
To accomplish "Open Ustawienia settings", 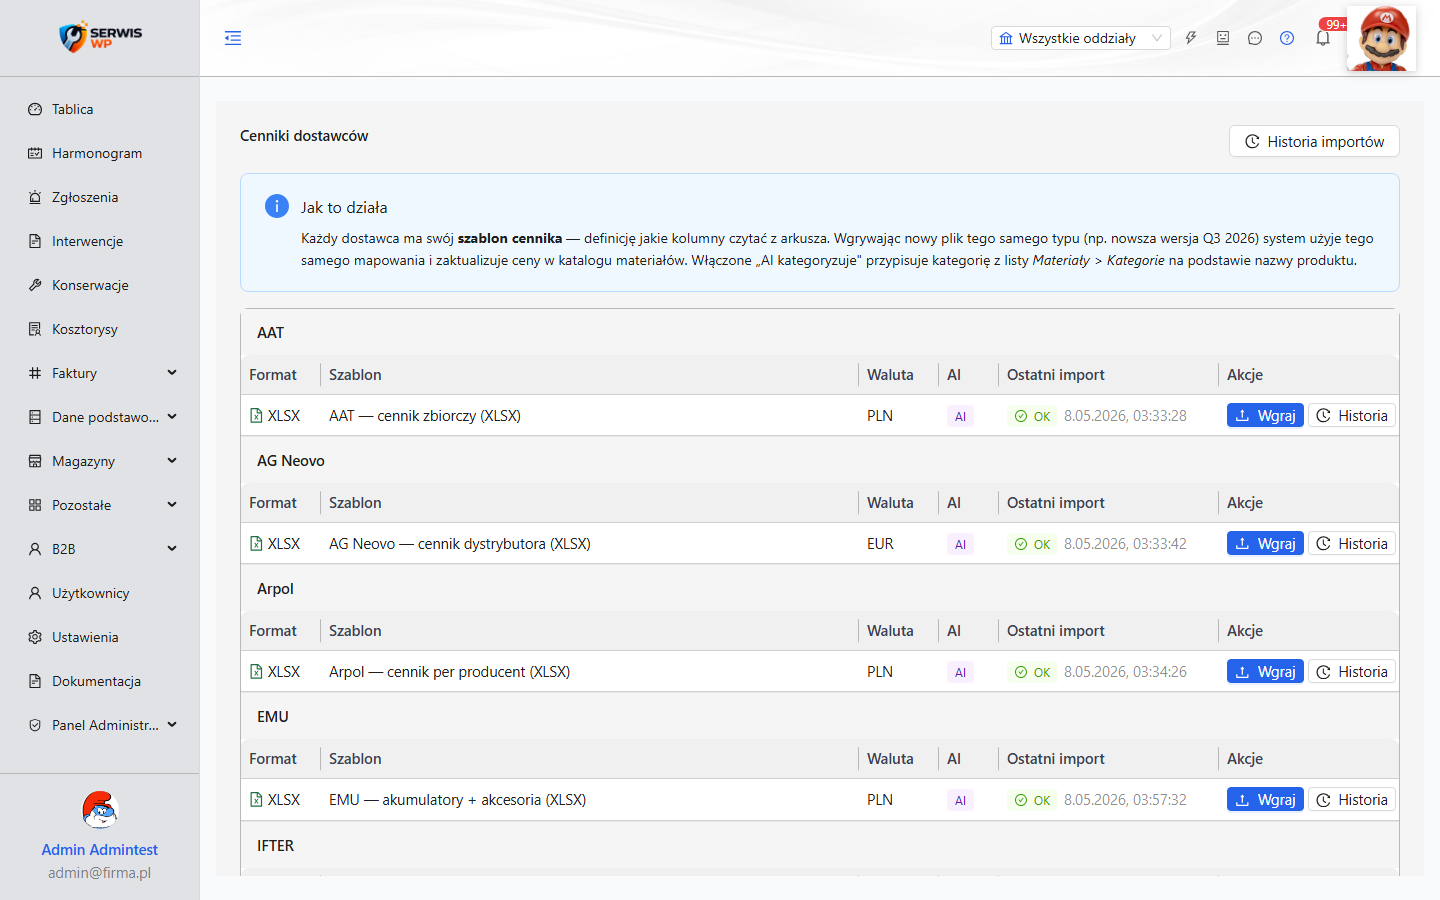I will coord(100,637).
